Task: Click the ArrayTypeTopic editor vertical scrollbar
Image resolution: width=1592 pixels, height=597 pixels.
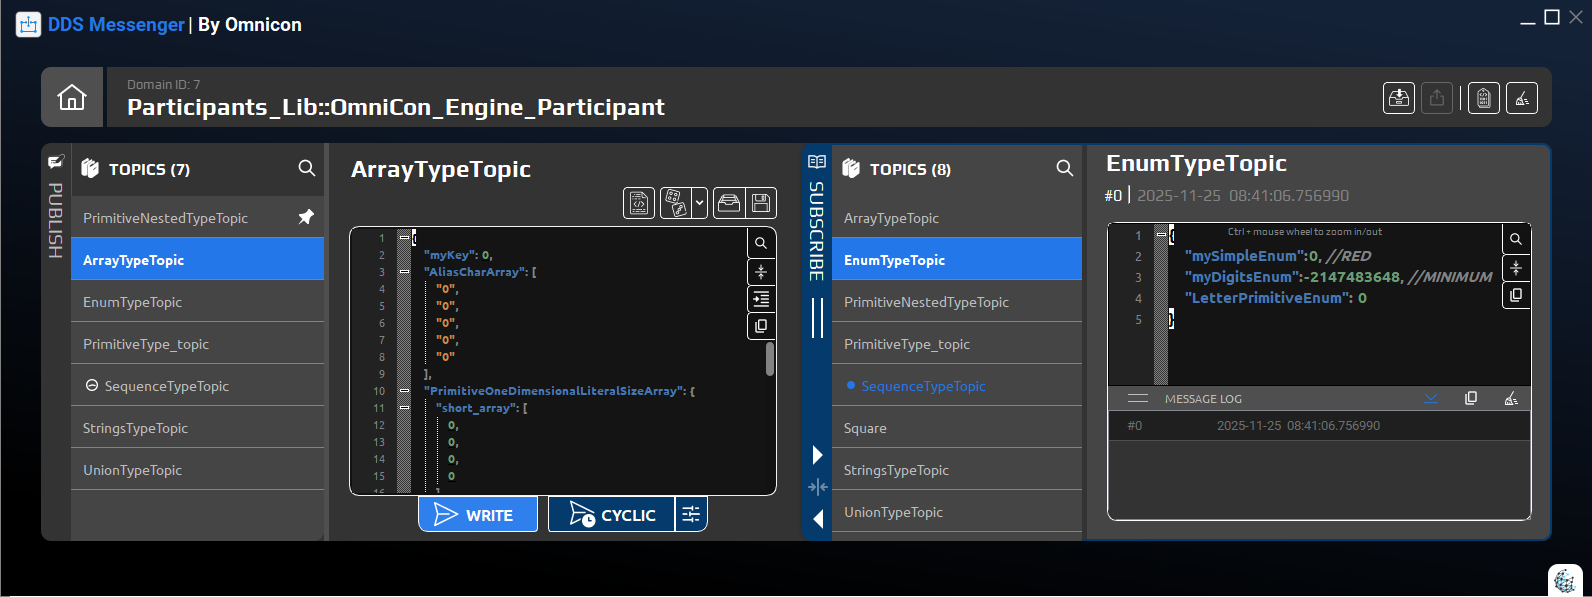Action: [769, 359]
